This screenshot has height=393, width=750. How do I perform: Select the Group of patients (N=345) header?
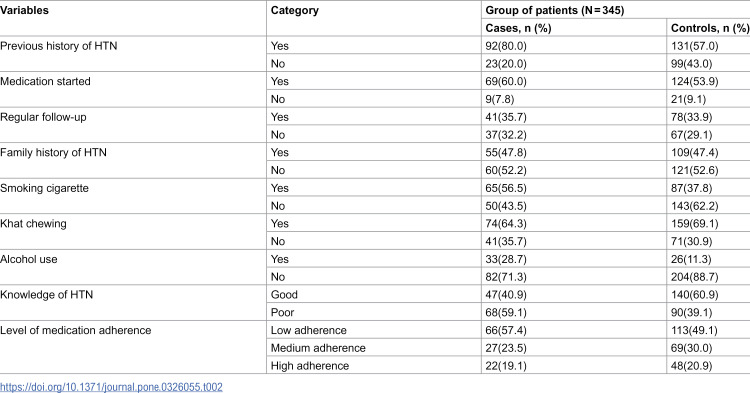tap(554, 11)
